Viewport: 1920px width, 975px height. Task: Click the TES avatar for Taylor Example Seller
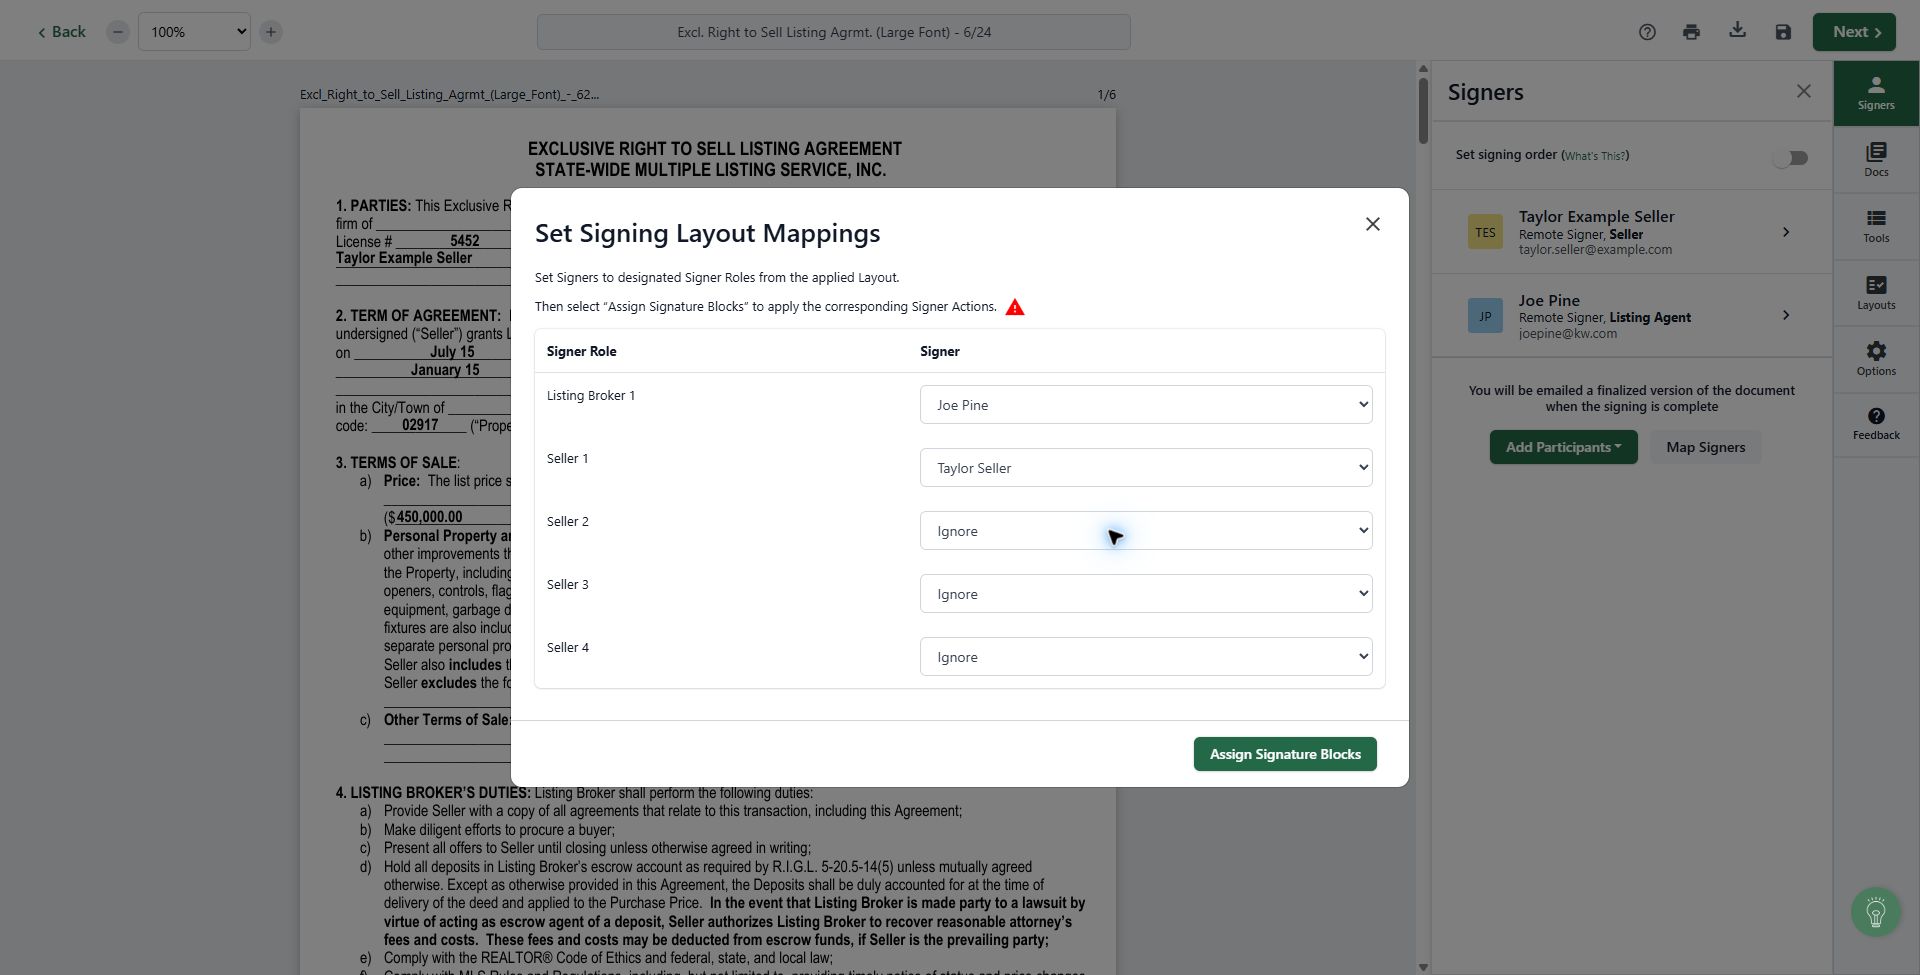tap(1485, 232)
